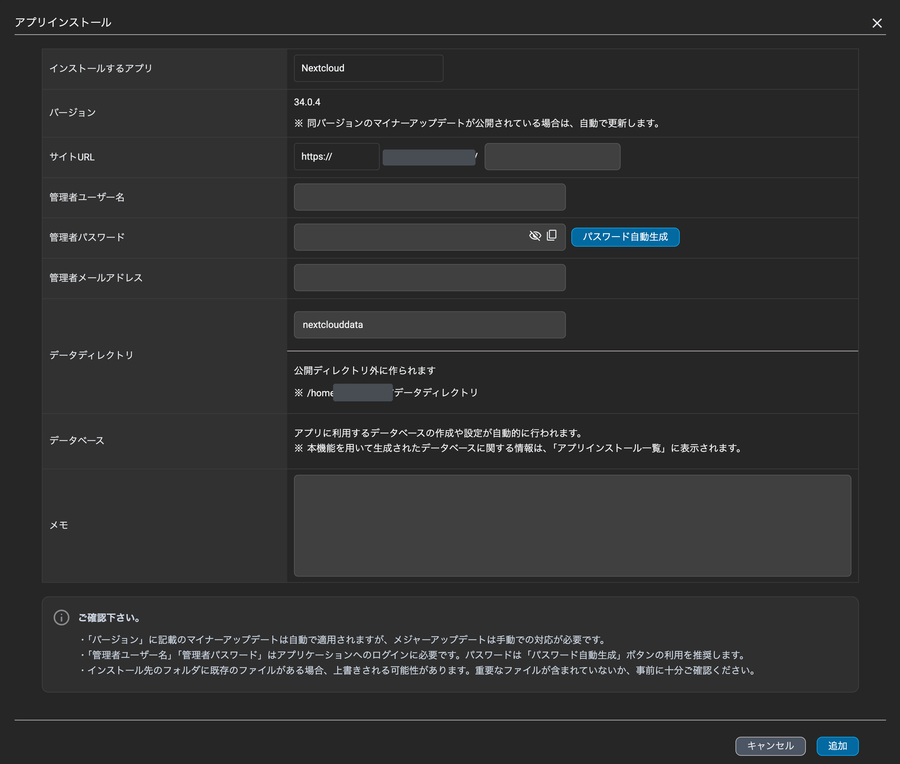The width and height of the screenshot is (900, 764).
Task: Click the バージョン label
Action: pos(72,113)
